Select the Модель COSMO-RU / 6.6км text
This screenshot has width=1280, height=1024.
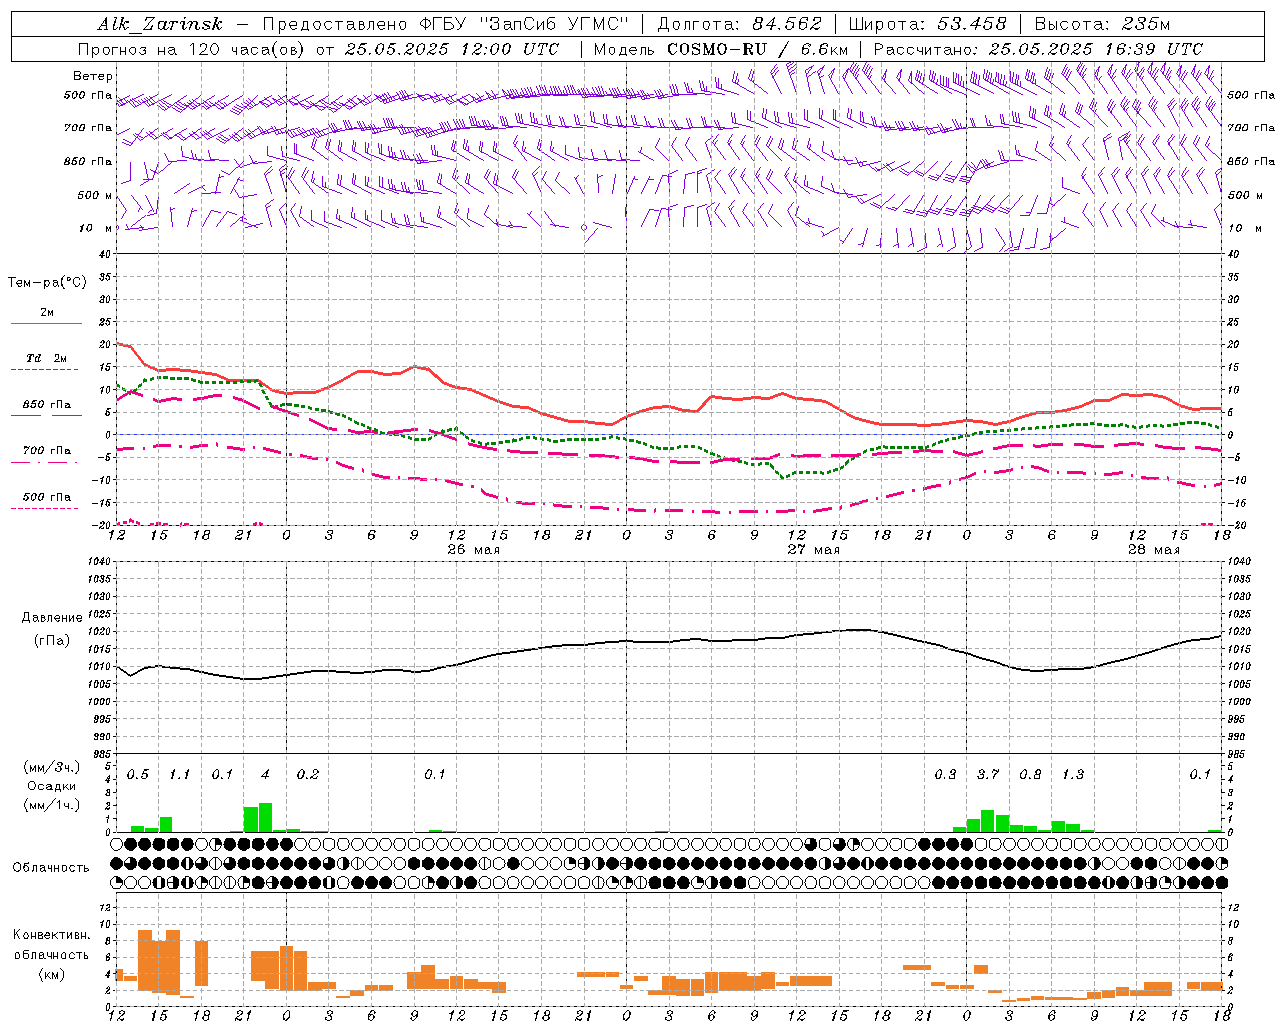(720, 49)
